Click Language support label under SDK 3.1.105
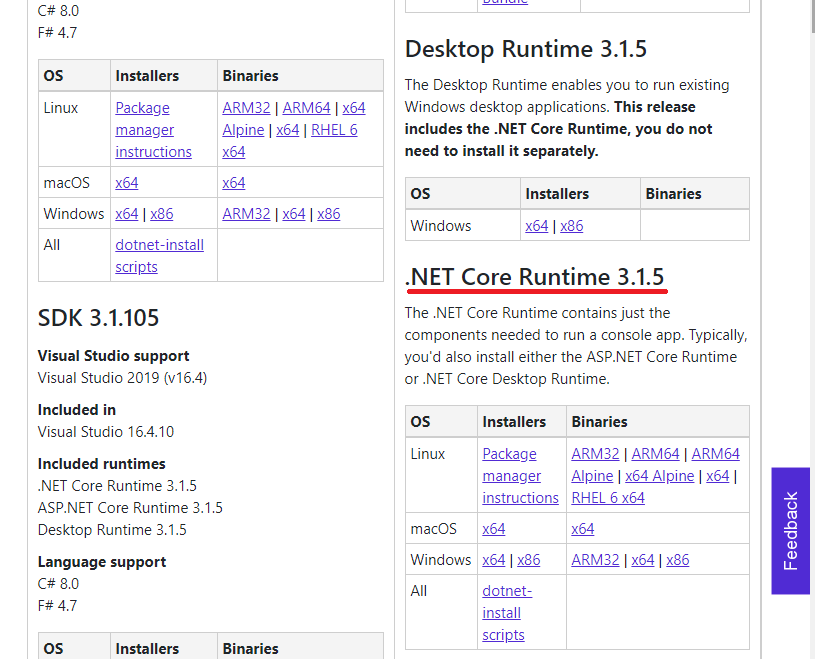Viewport: 815px width, 659px height. coord(102,562)
